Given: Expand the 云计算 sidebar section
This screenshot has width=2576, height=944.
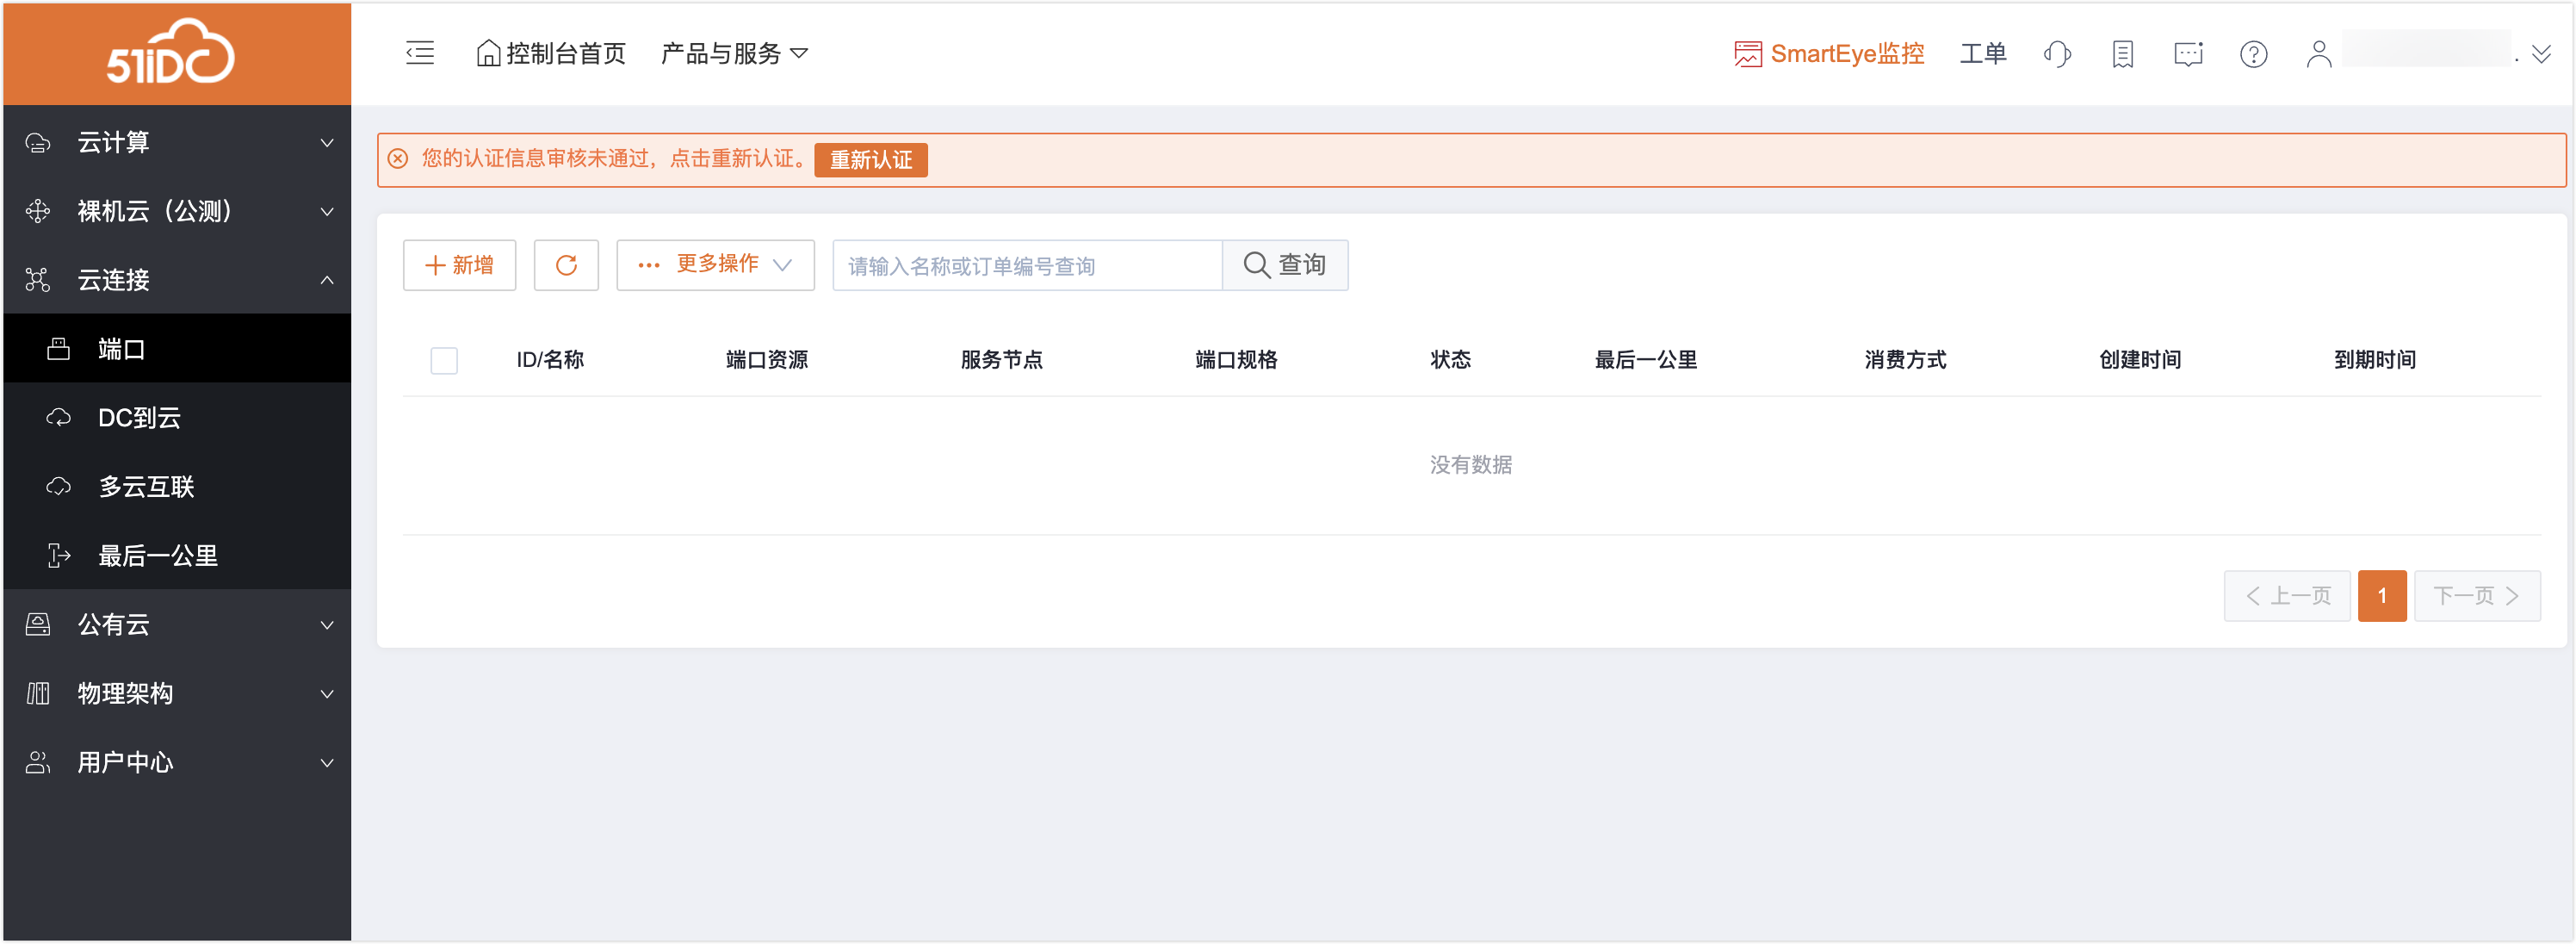Looking at the screenshot, I should pos(177,142).
